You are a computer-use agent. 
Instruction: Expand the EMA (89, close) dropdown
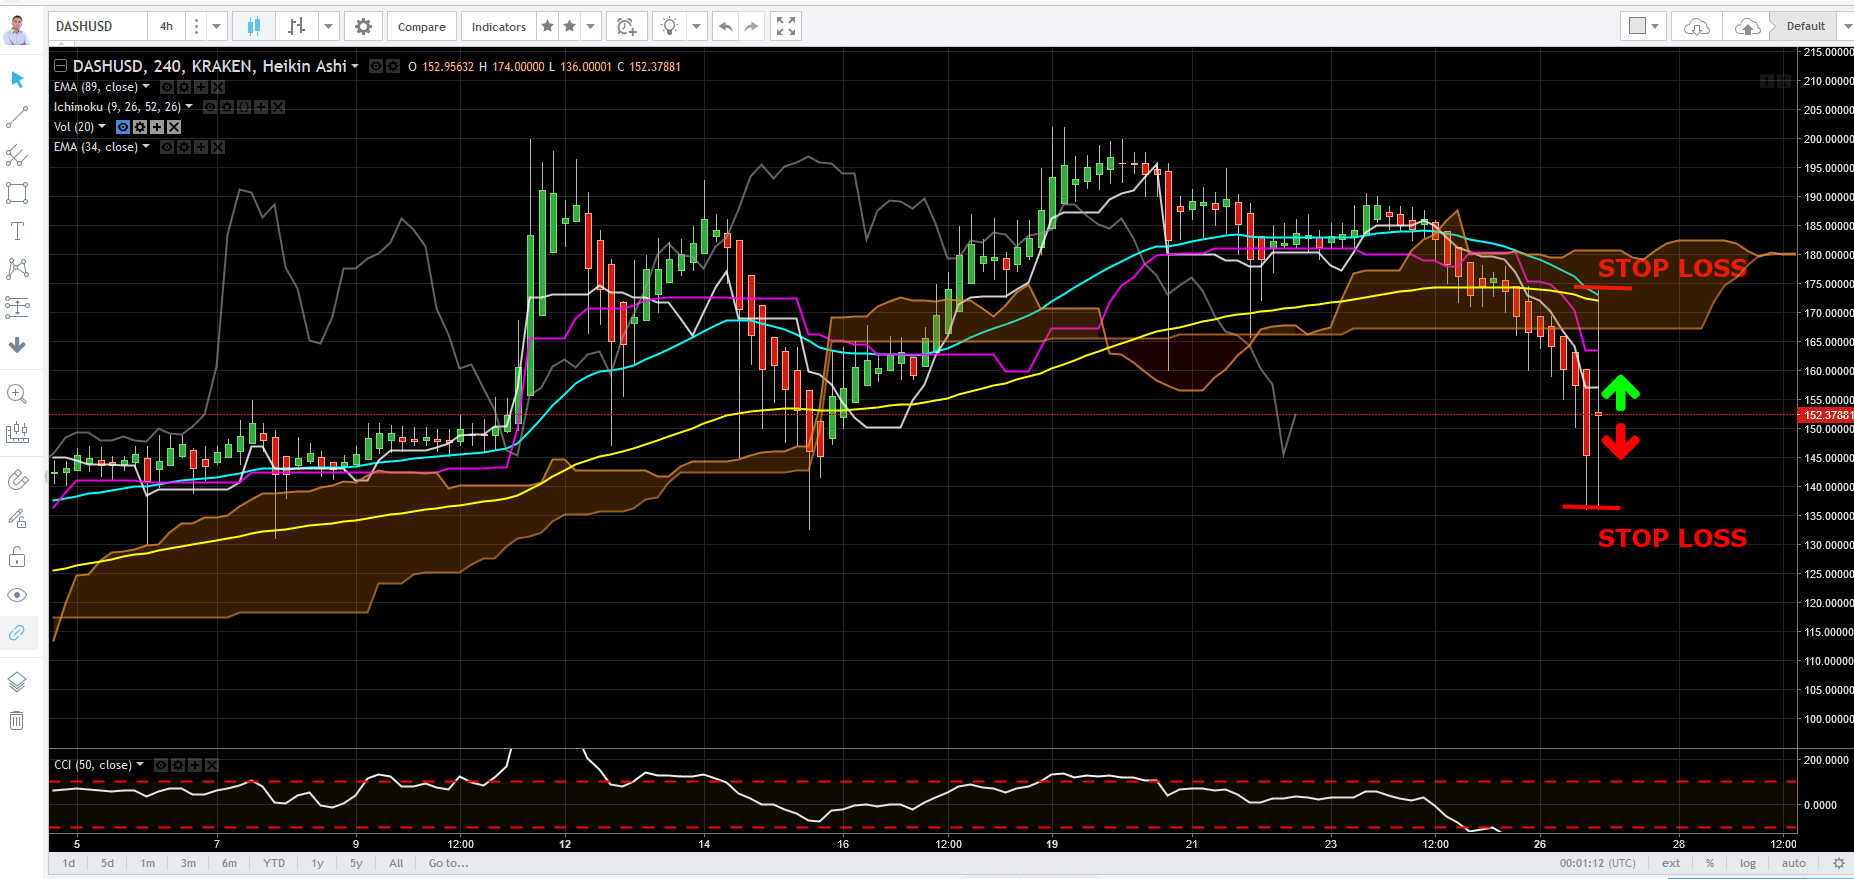(x=146, y=87)
